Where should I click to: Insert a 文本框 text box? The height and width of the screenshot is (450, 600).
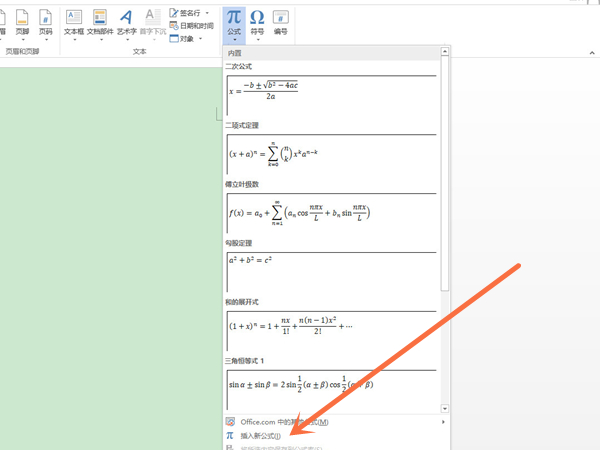click(74, 23)
